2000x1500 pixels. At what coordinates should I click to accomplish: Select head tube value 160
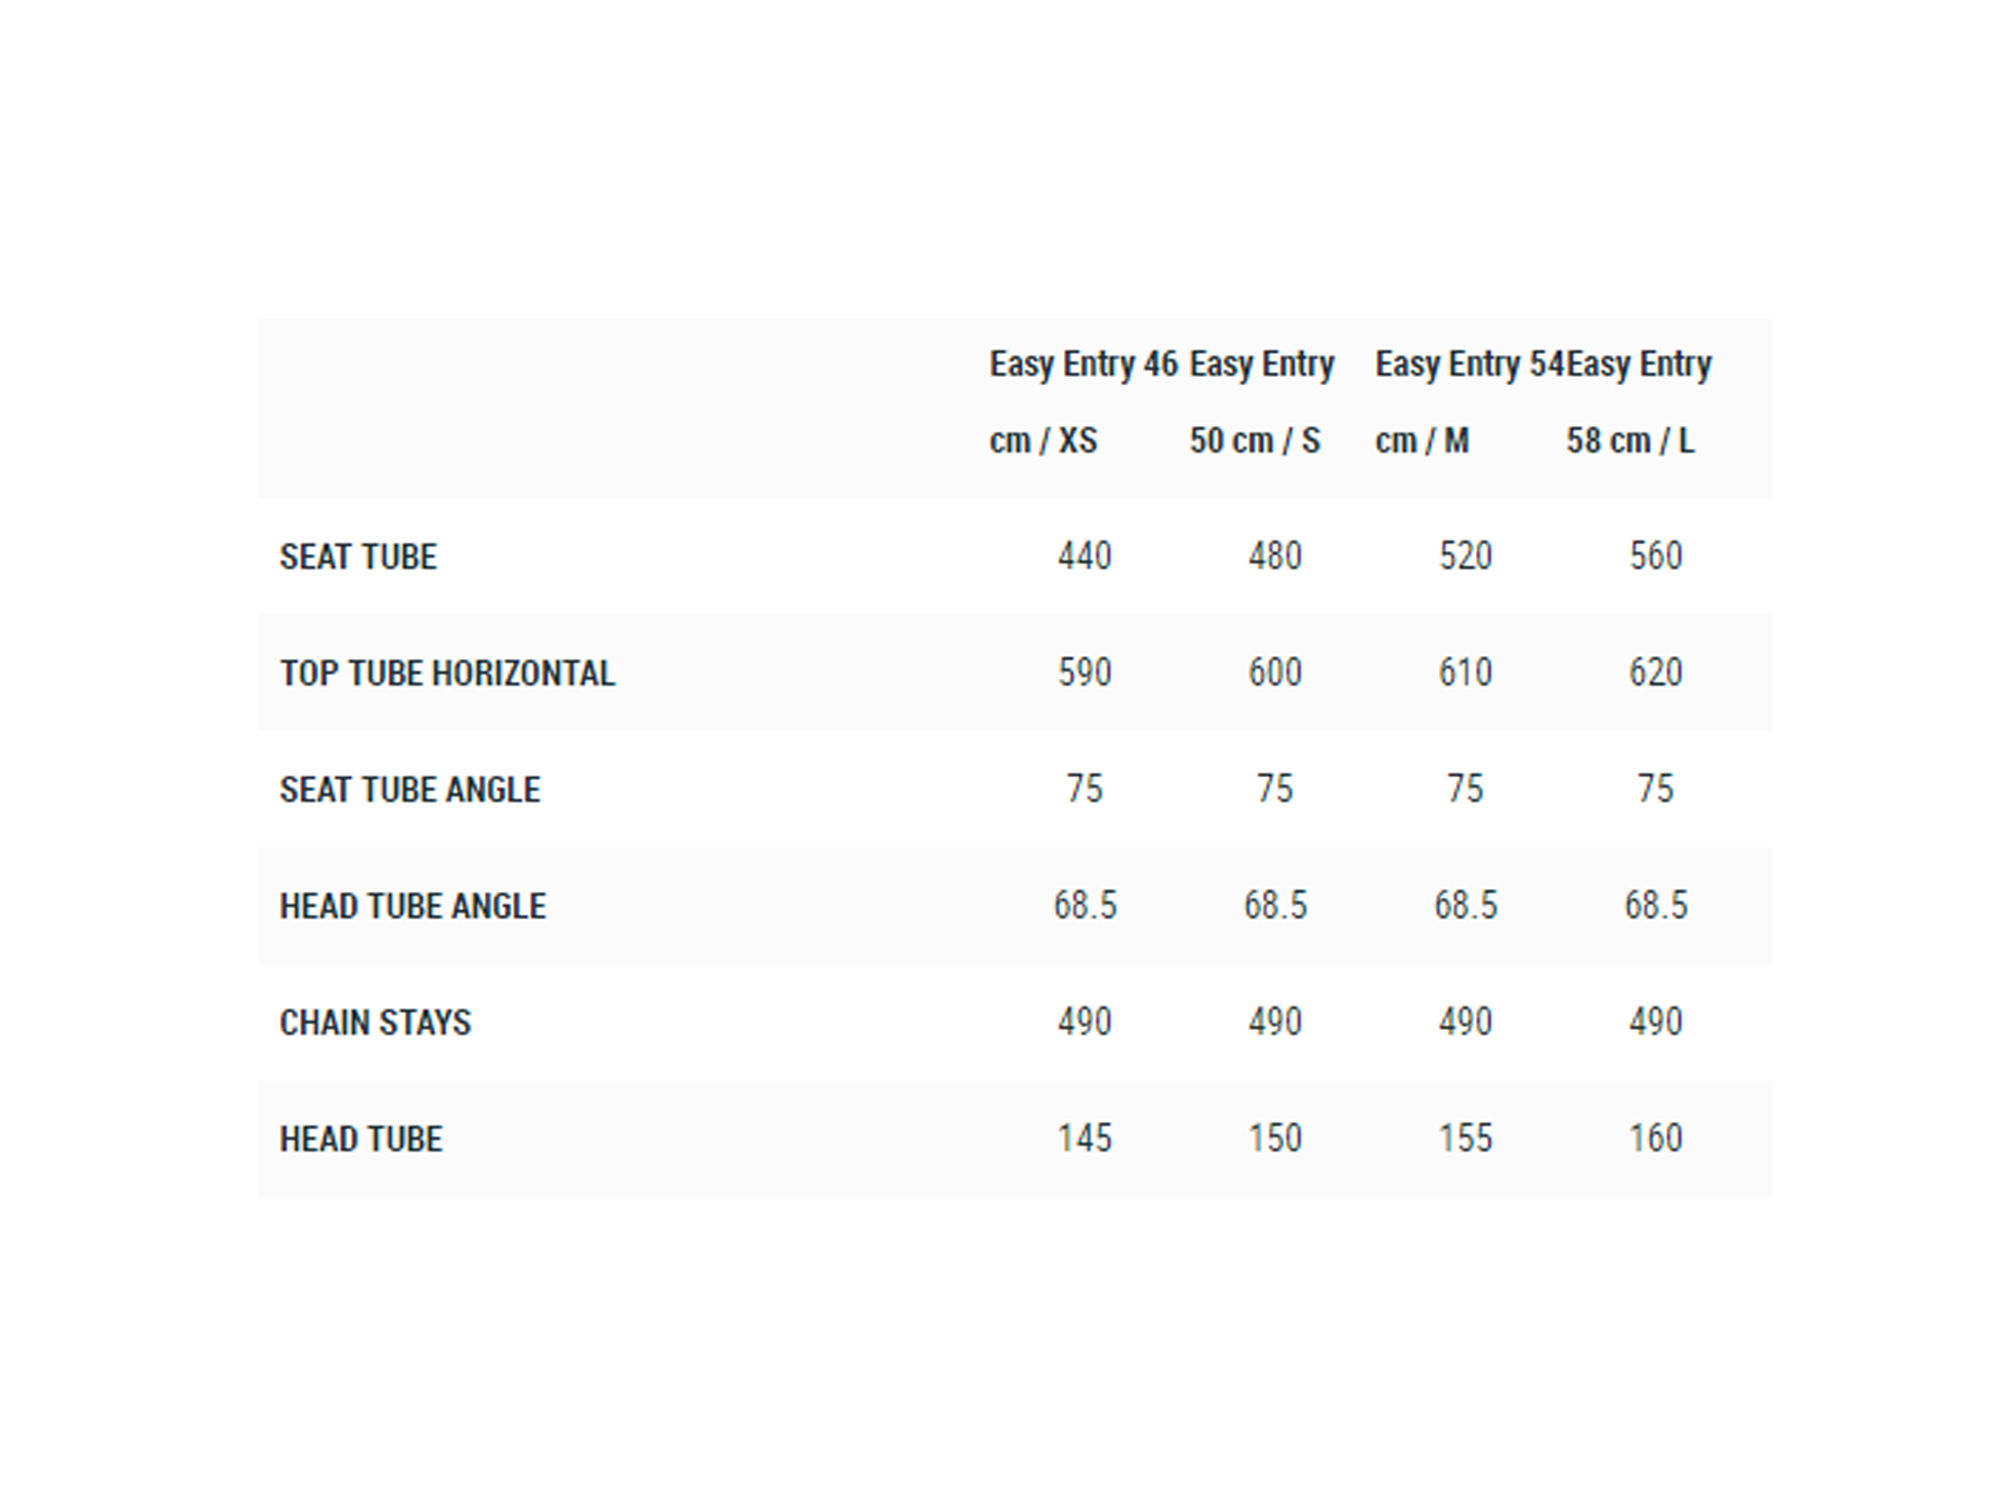click(x=1656, y=1138)
